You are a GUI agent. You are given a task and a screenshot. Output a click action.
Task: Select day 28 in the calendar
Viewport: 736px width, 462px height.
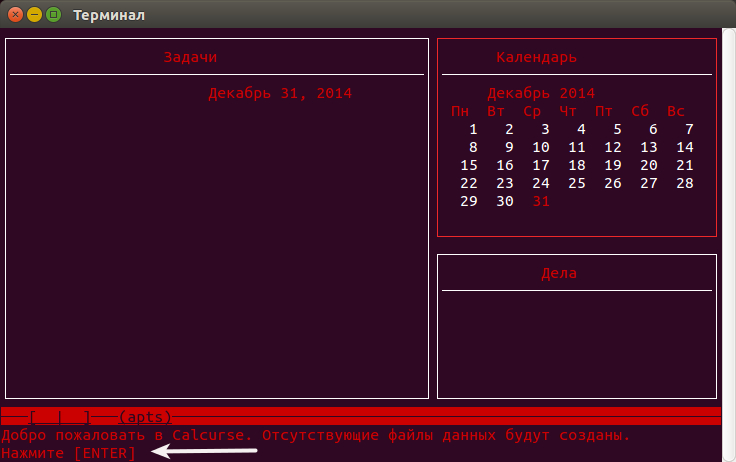(685, 183)
